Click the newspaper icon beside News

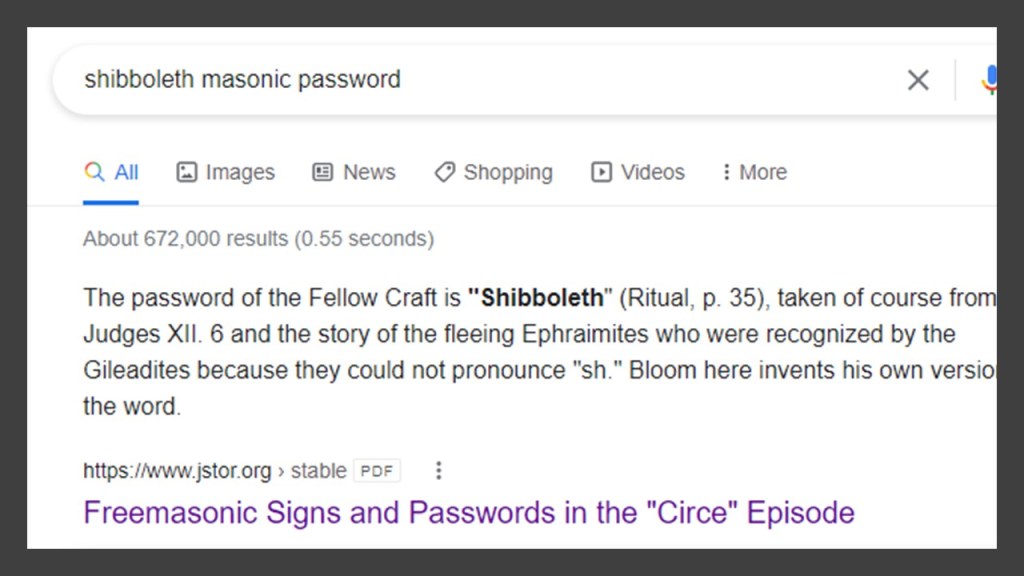[322, 172]
